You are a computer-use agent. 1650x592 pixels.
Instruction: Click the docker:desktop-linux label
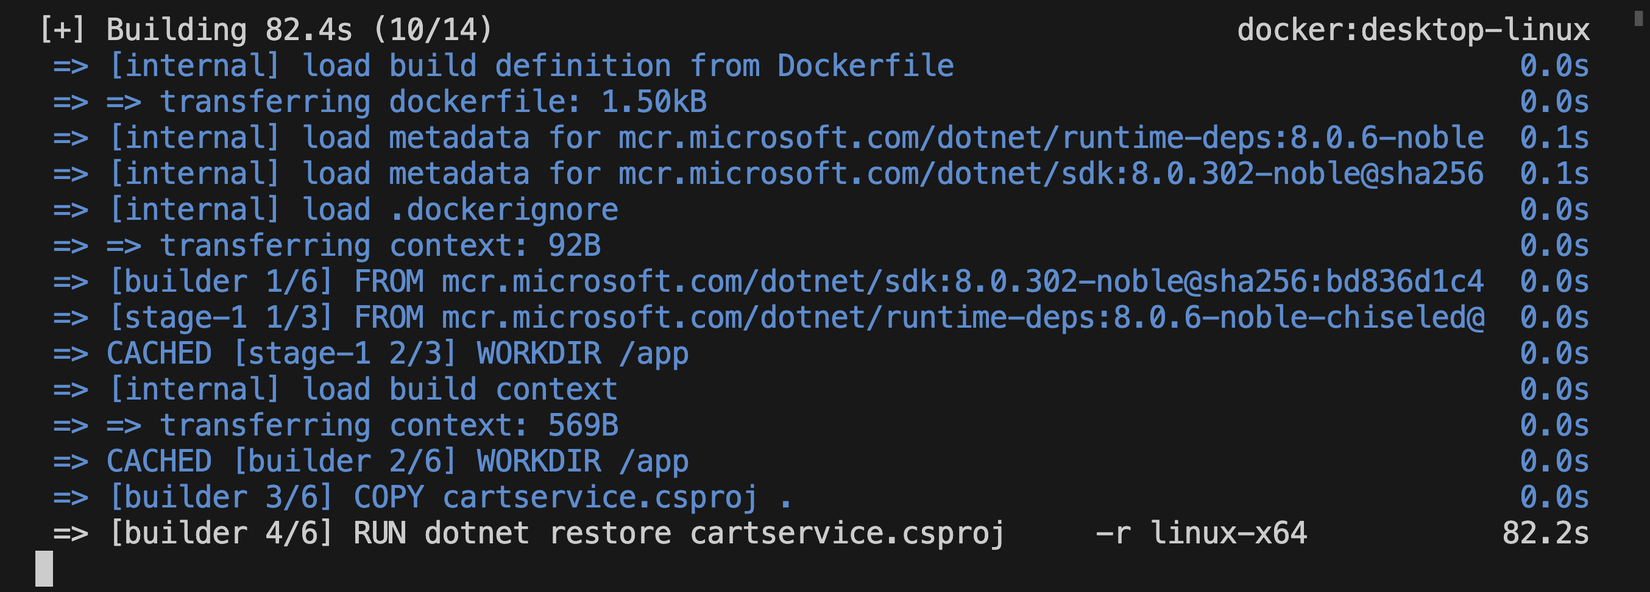click(x=1412, y=30)
